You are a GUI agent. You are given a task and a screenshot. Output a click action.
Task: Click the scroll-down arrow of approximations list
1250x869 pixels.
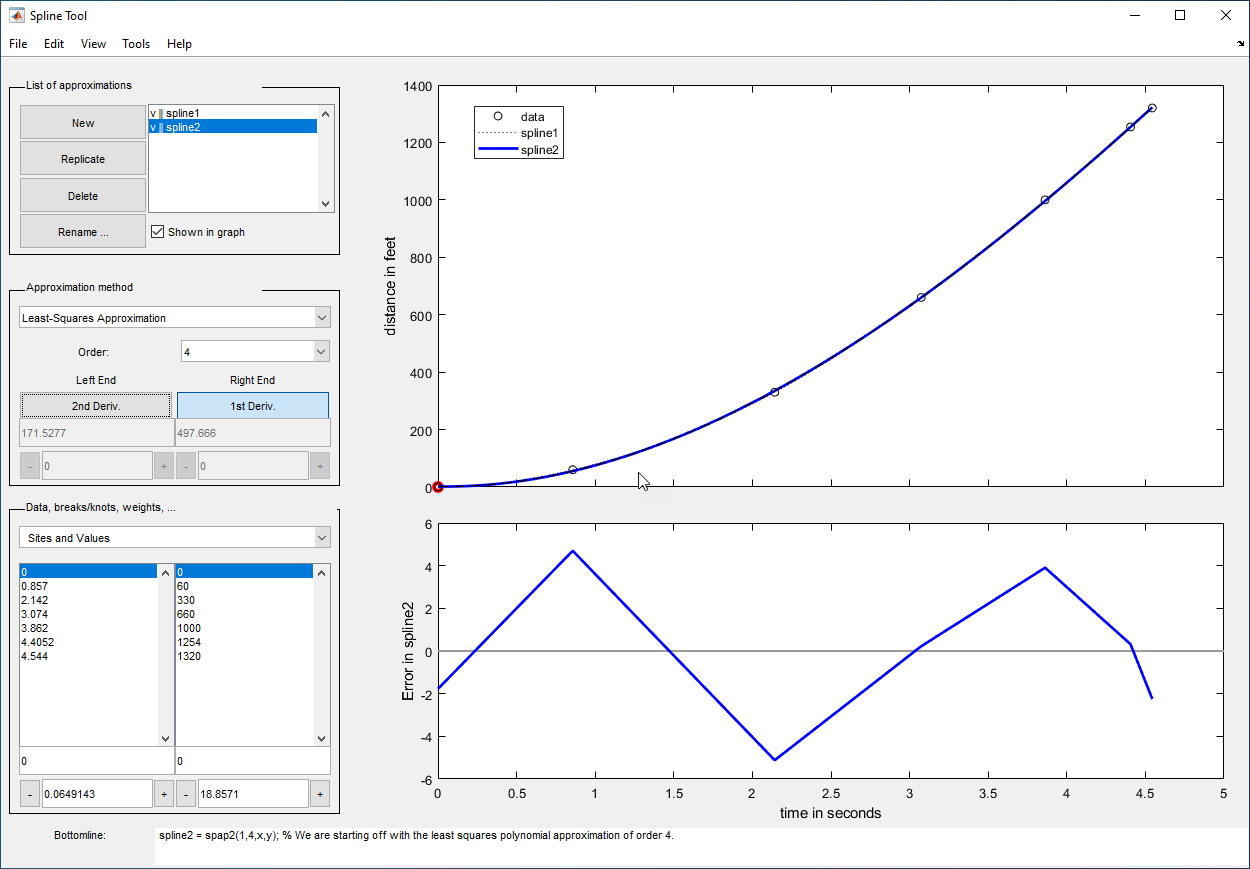tap(325, 203)
